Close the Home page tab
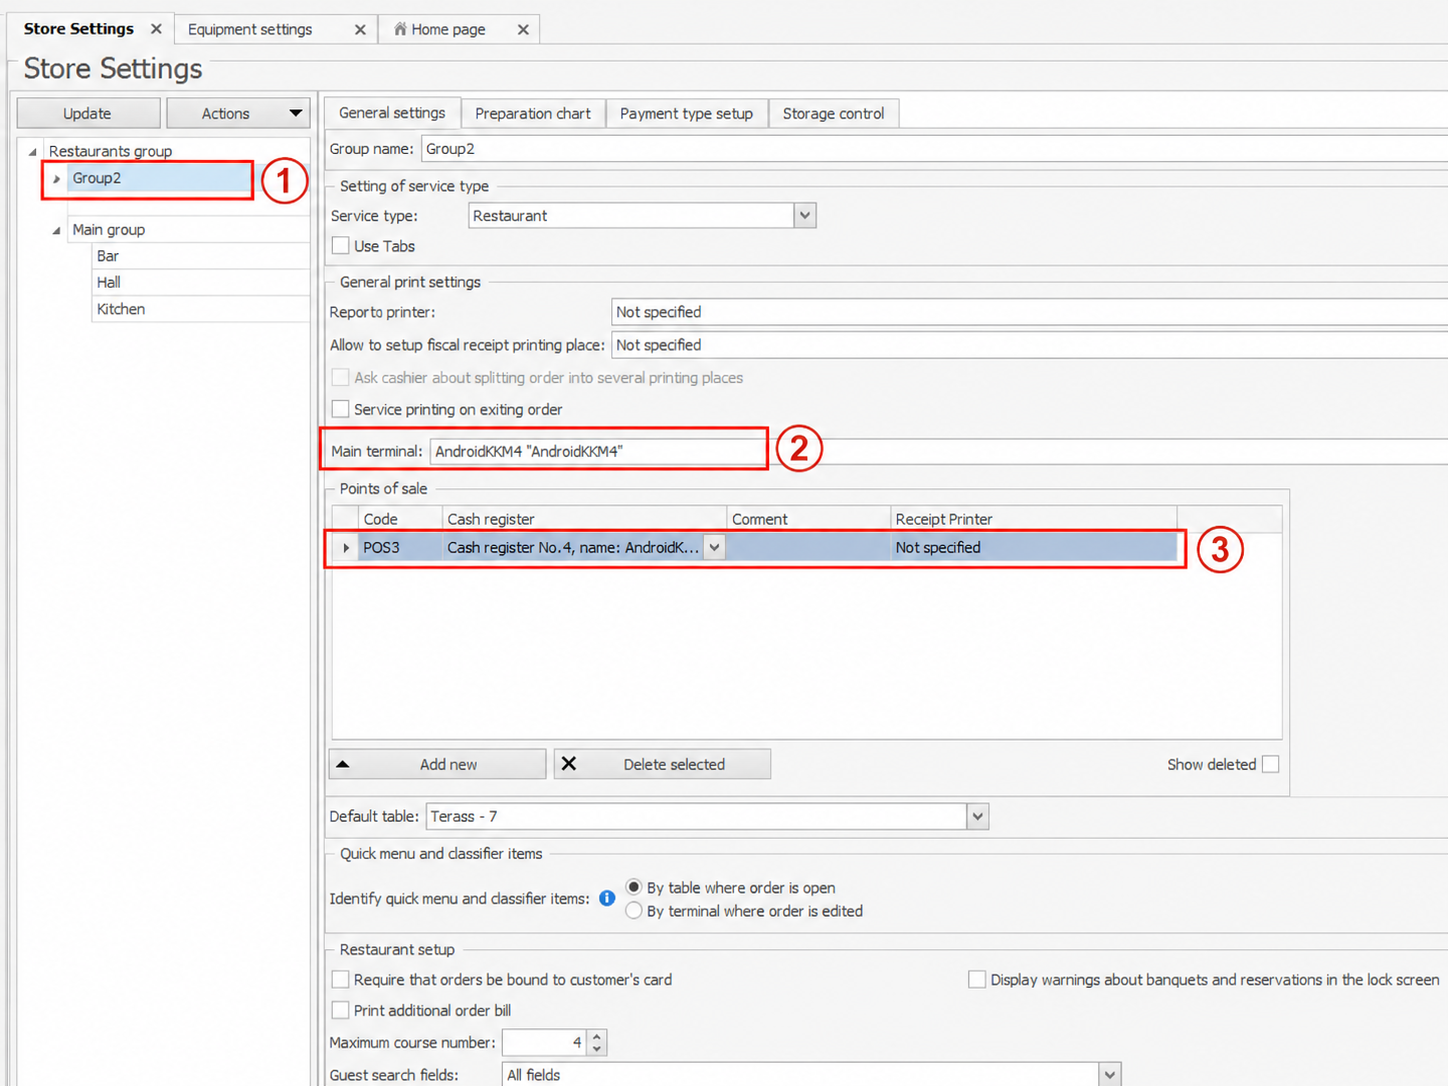The image size is (1448, 1086). click(523, 30)
